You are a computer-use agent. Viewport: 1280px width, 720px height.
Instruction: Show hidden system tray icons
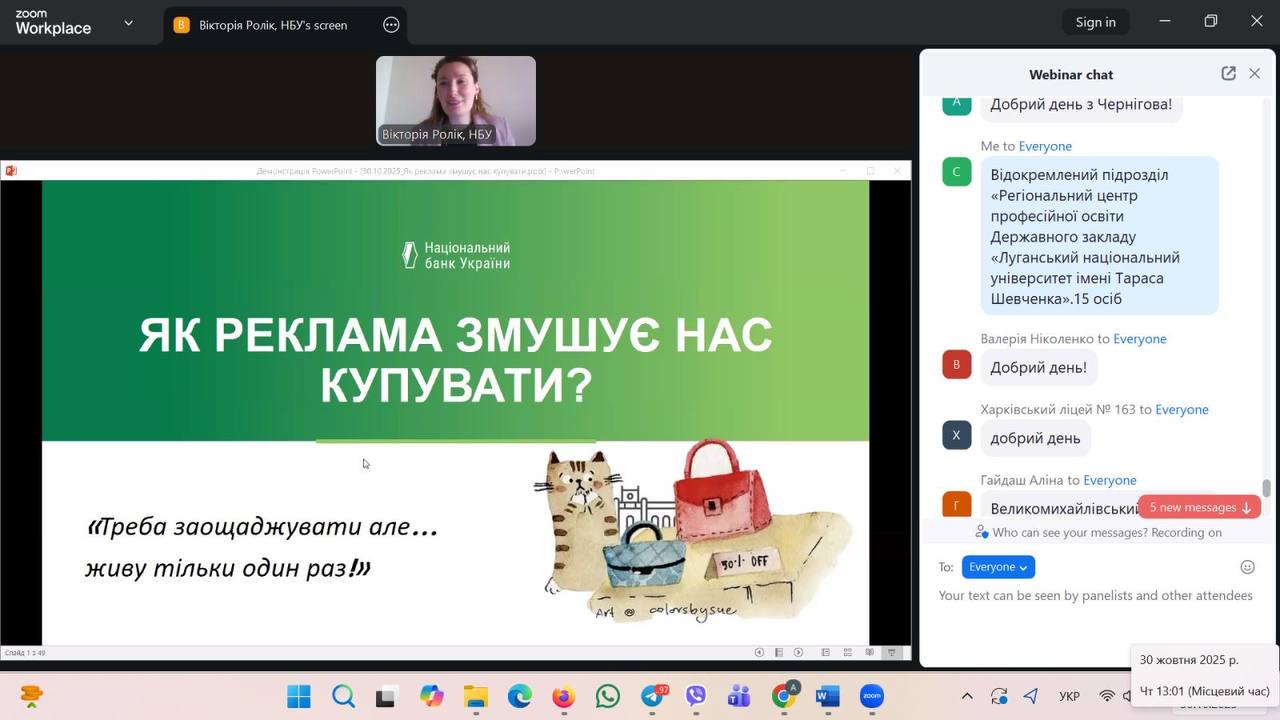[966, 696]
